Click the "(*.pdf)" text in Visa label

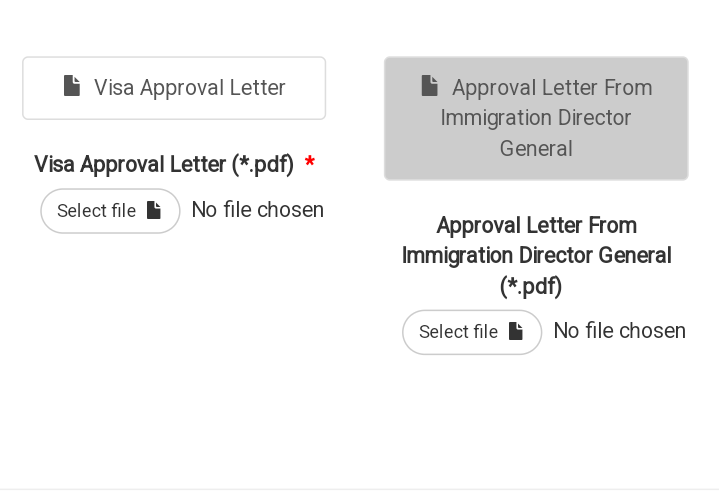[x=262, y=164]
